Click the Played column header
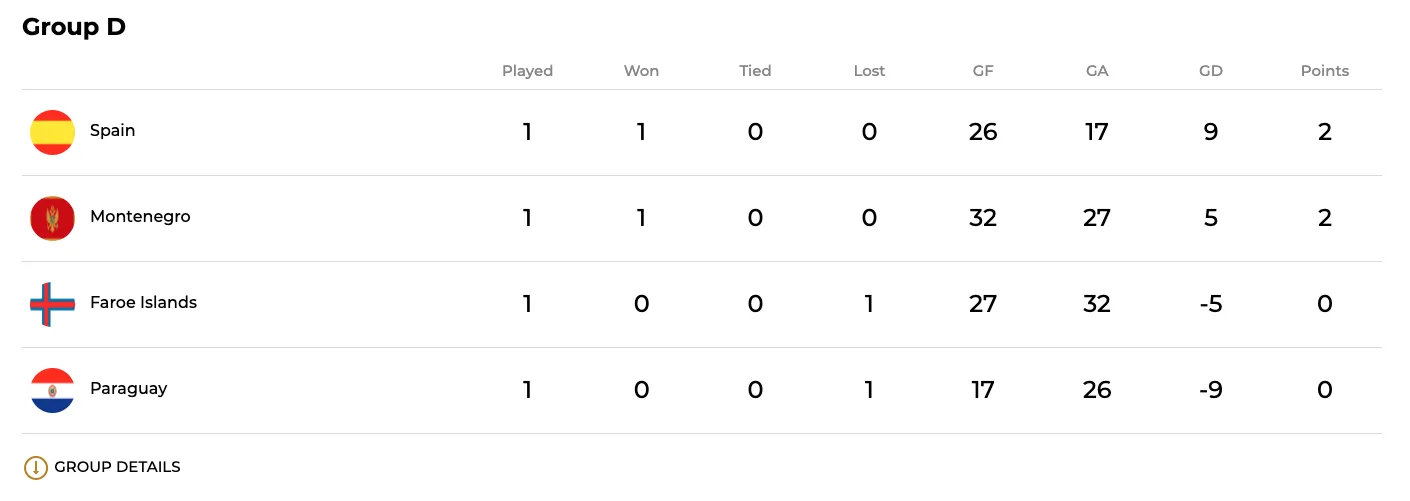Screen dimensions: 1410x501 pyautogui.click(x=527, y=71)
